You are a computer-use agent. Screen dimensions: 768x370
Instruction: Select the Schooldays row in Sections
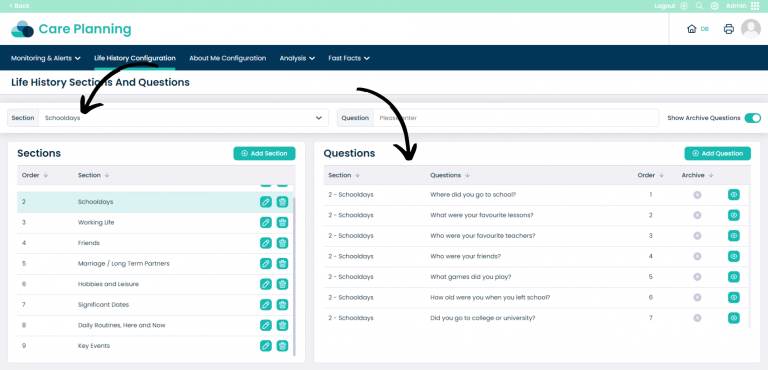coord(155,202)
